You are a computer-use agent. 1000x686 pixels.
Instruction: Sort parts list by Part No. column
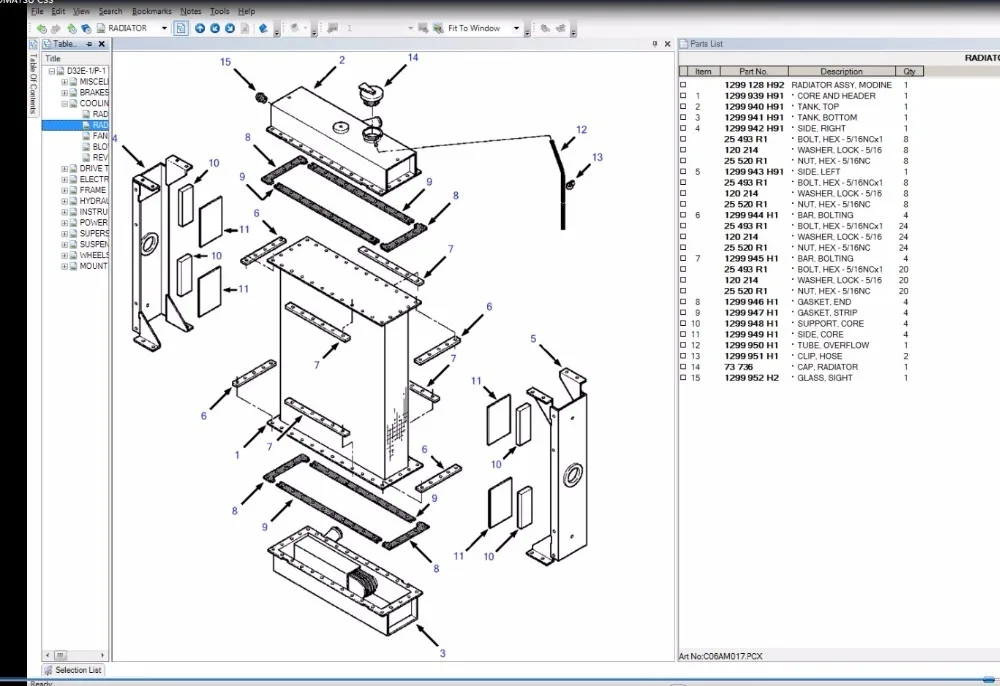point(754,71)
